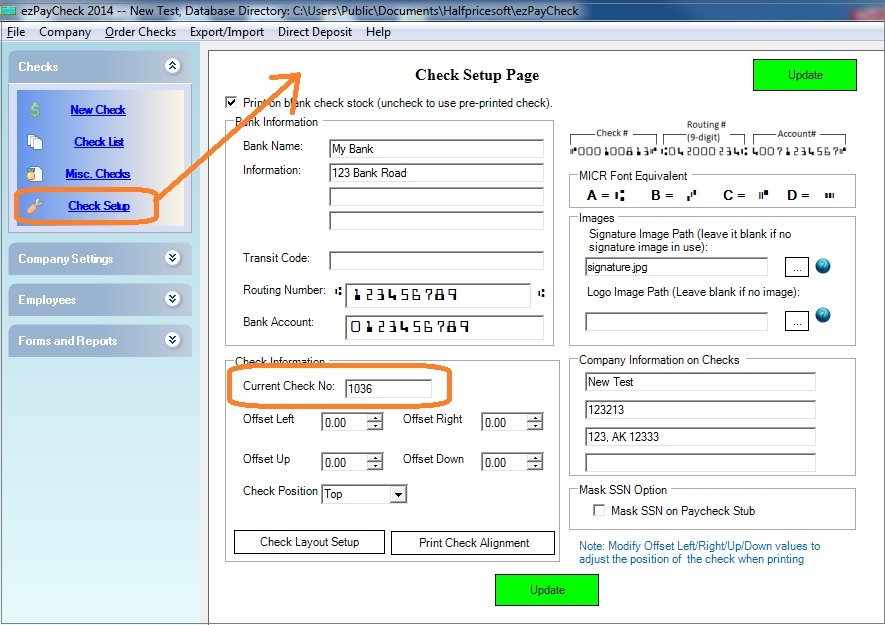This screenshot has height=625, width=885.
Task: Increase Offset Left using its up arrow
Action: (x=375, y=417)
